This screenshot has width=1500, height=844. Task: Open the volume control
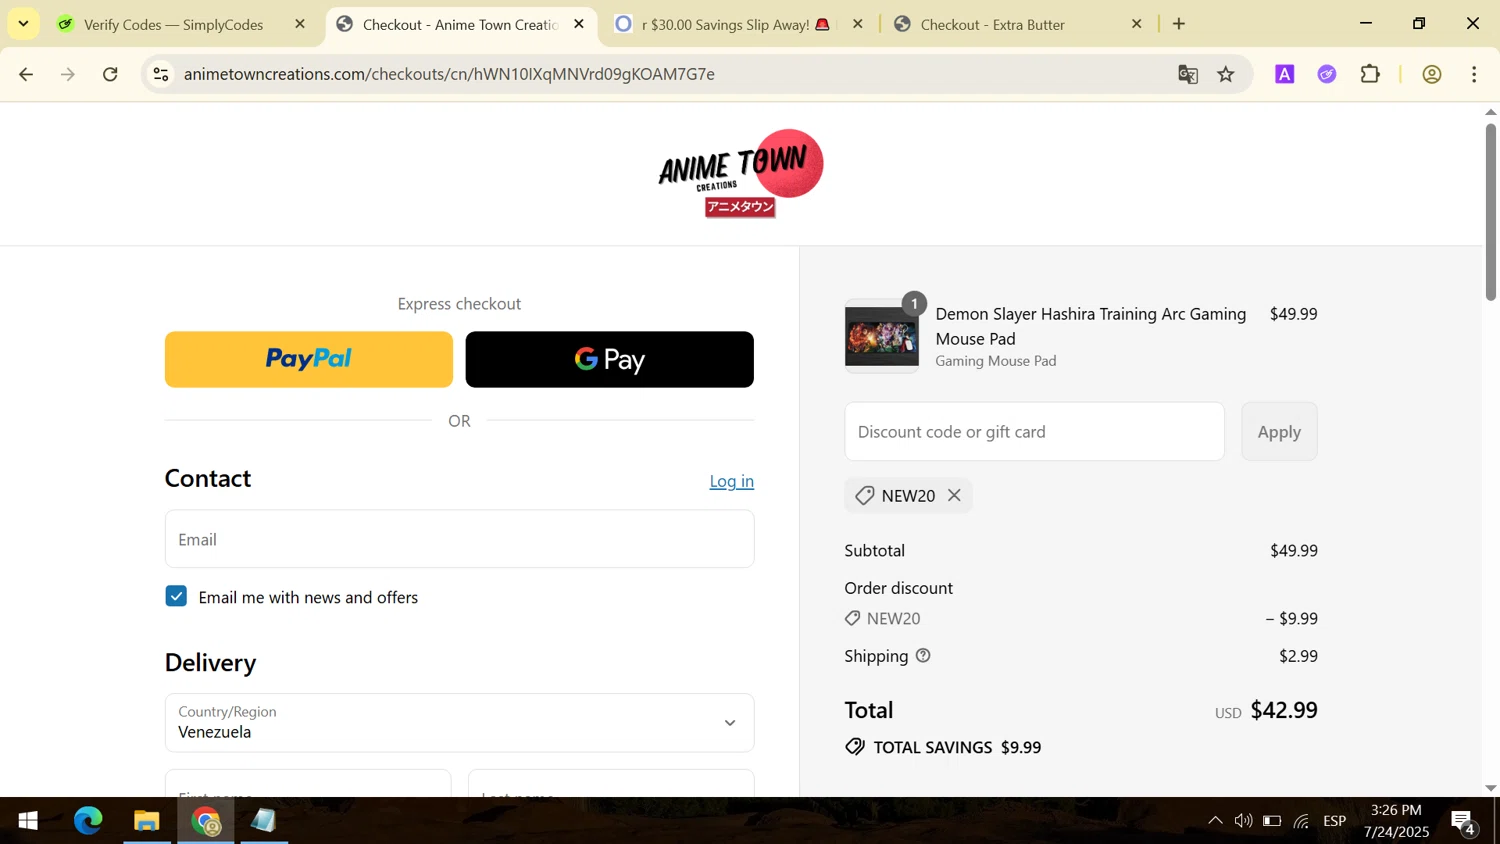(x=1243, y=821)
